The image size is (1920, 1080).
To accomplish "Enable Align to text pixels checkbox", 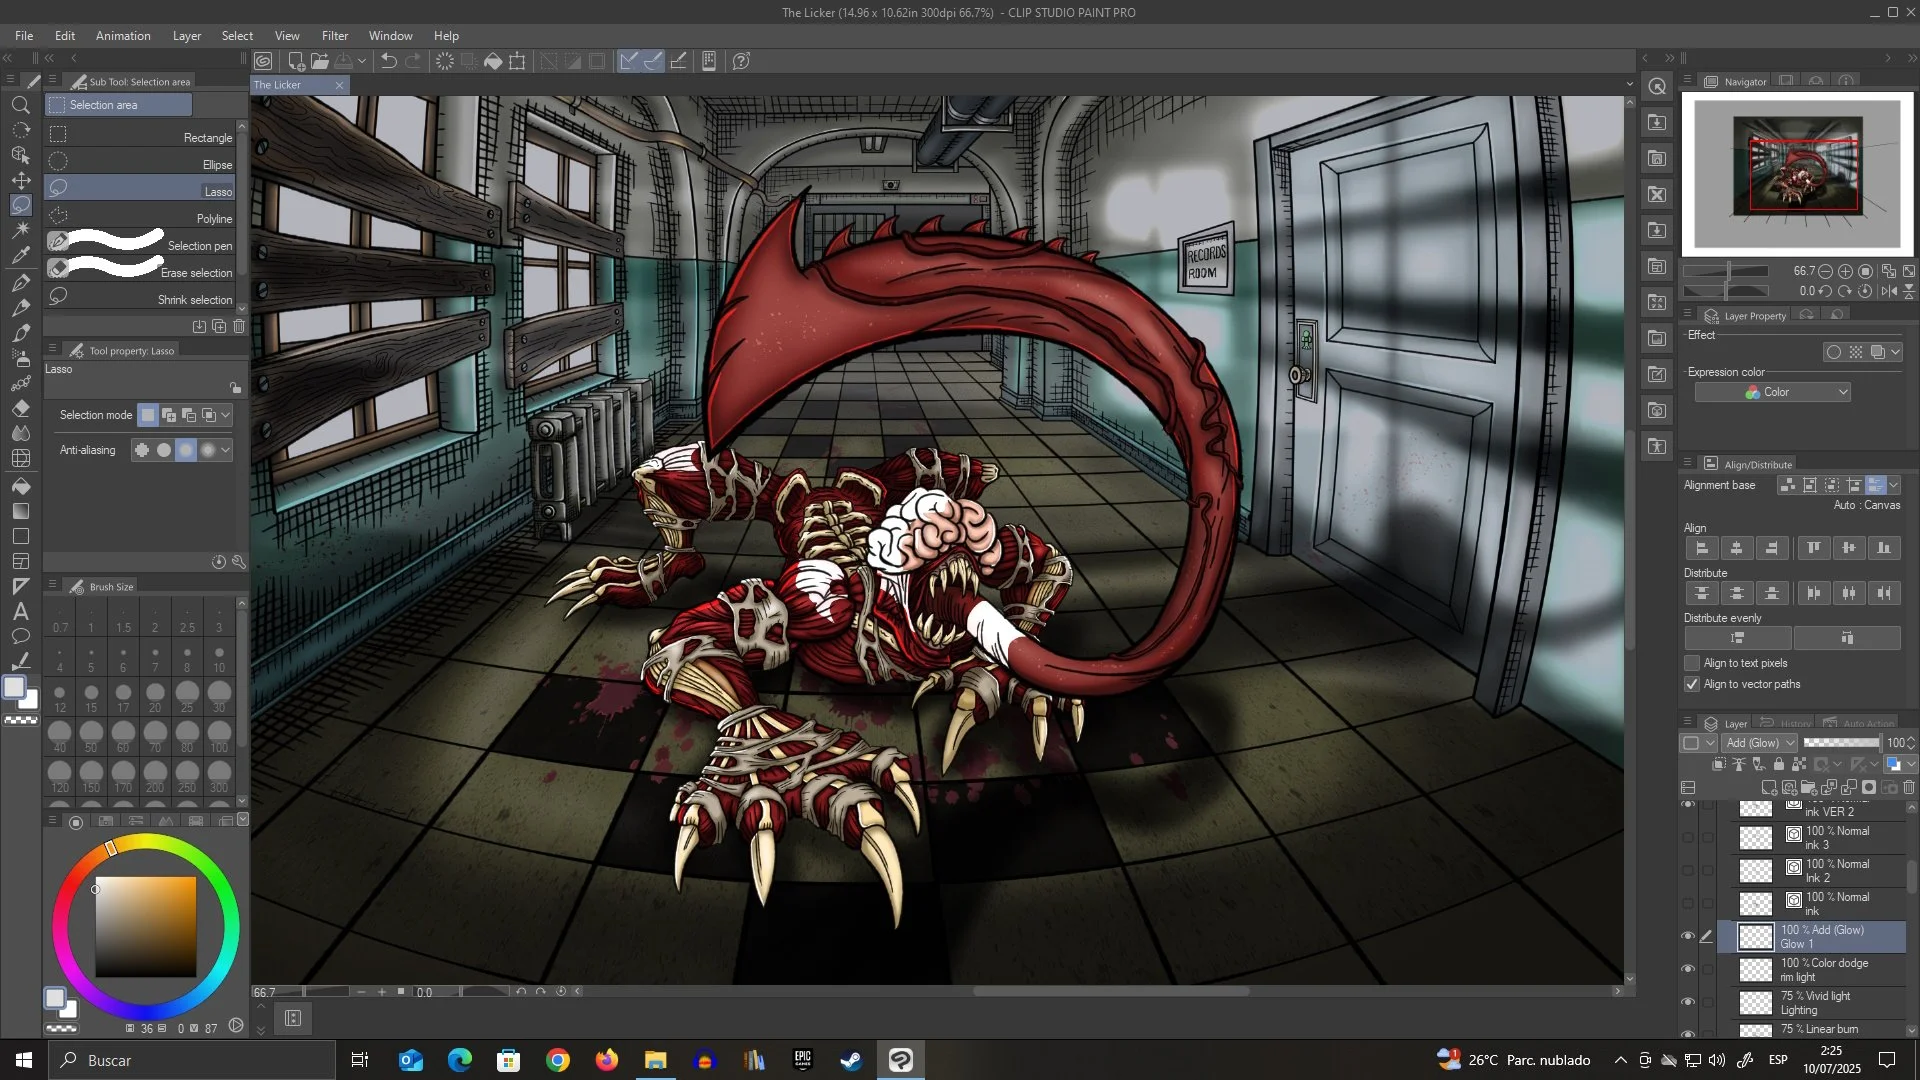I will point(1692,664).
